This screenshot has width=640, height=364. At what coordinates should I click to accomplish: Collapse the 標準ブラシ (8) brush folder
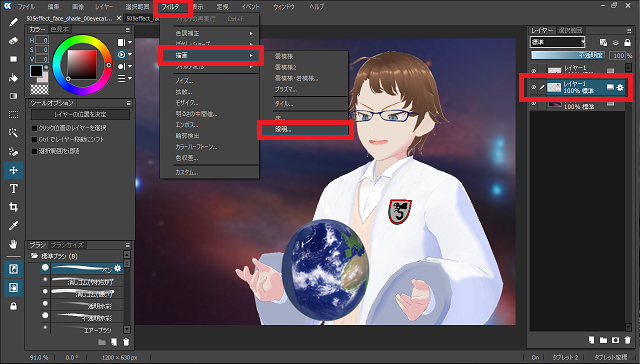[34, 256]
